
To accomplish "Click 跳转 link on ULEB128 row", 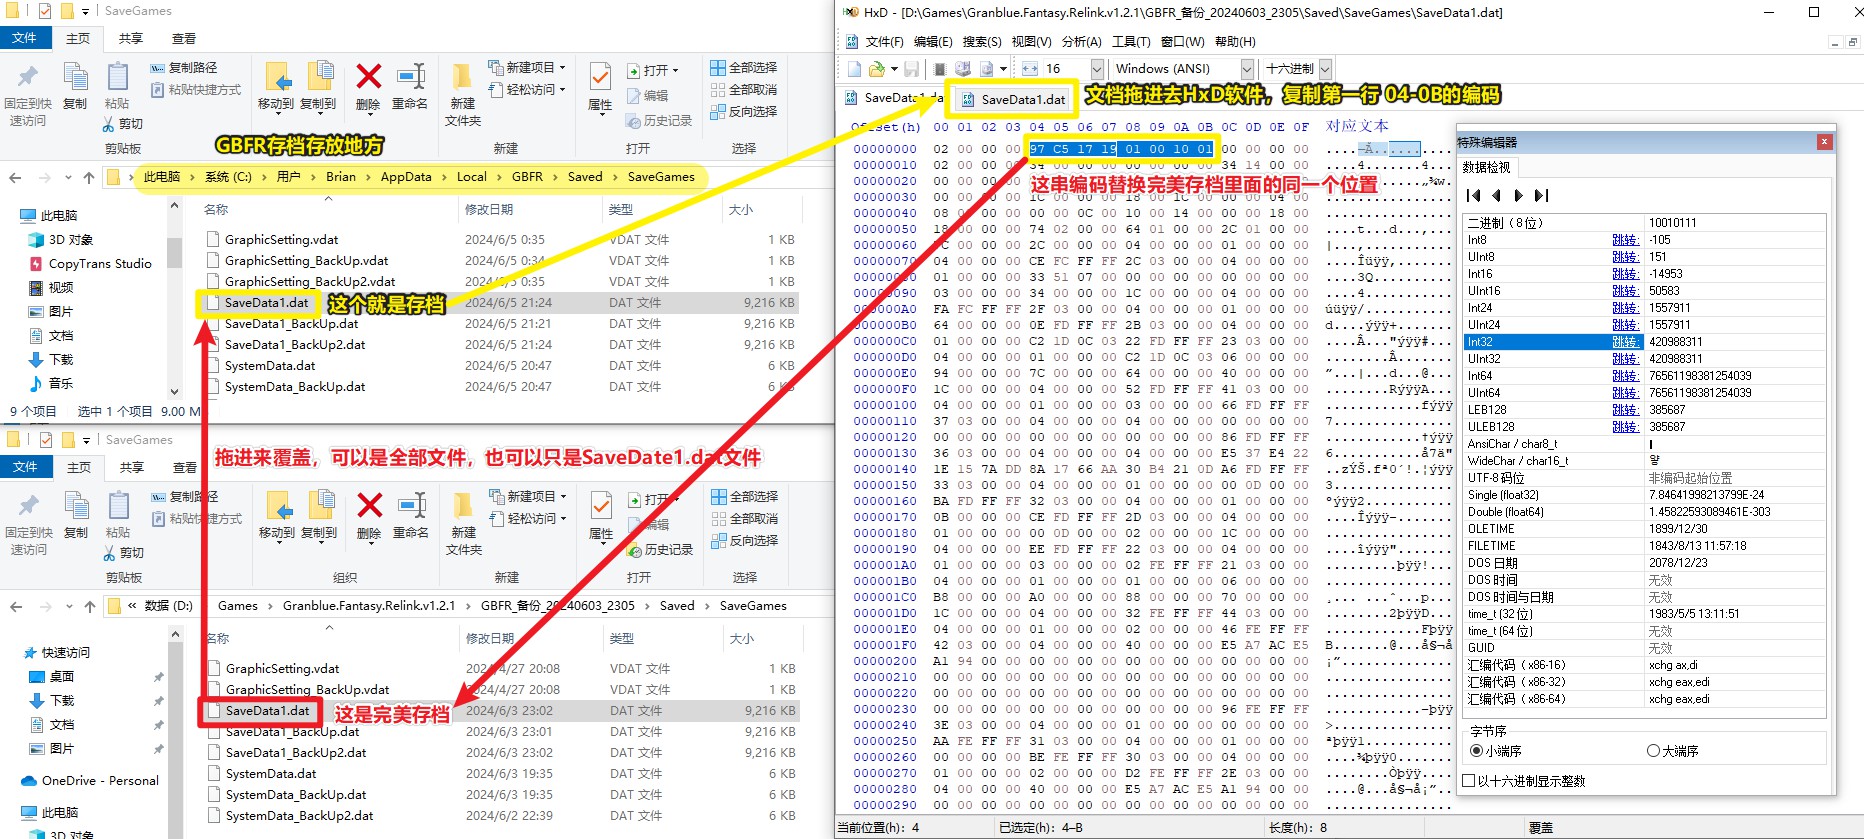I will click(x=1625, y=427).
